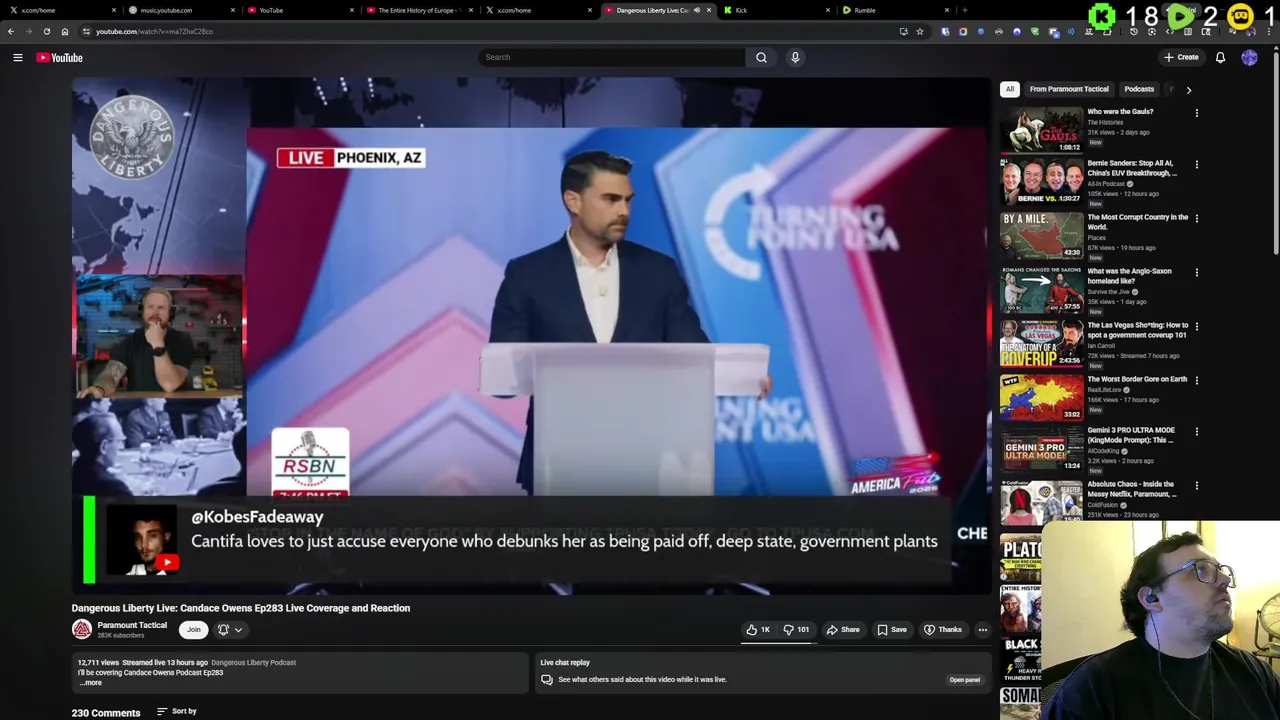Bookmark this page with the star icon
This screenshot has height=720, width=1280.
pos(920,31)
